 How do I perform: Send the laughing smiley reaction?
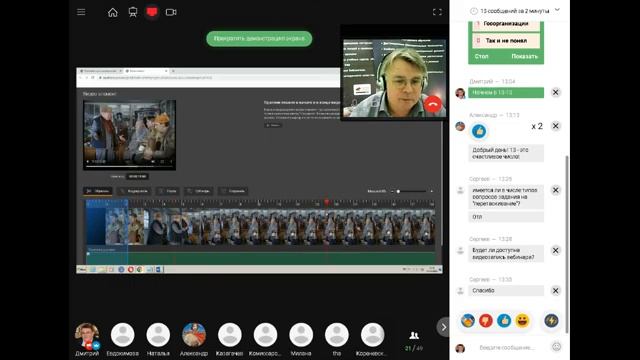coord(522,321)
